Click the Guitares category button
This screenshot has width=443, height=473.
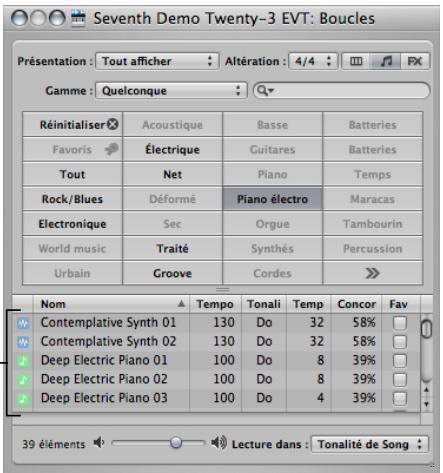272,149
